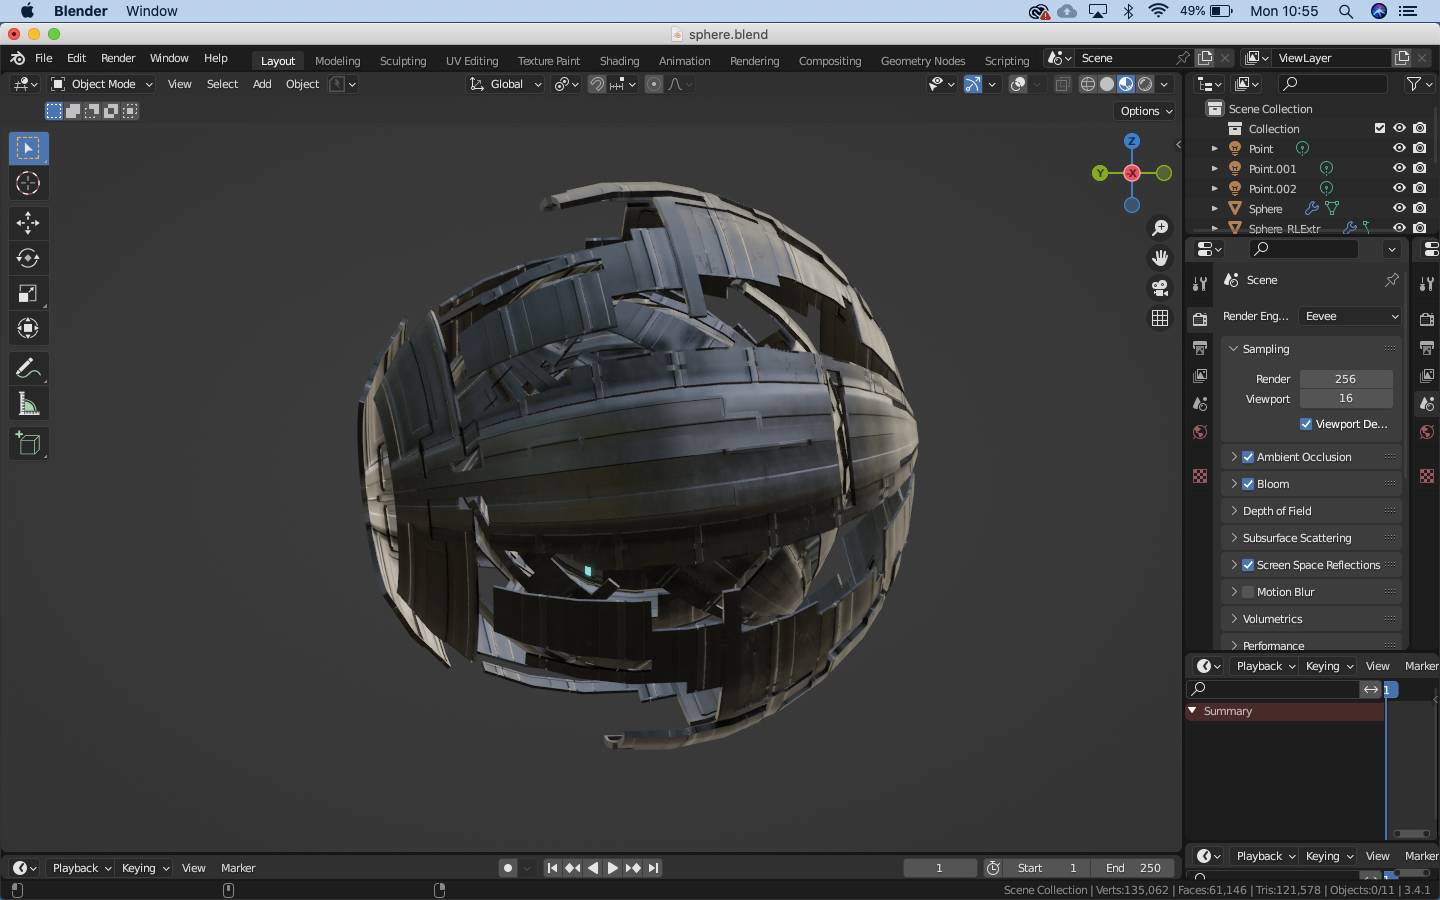Screen dimensions: 1440x900
Task: Select the Move tool
Action: [28, 223]
